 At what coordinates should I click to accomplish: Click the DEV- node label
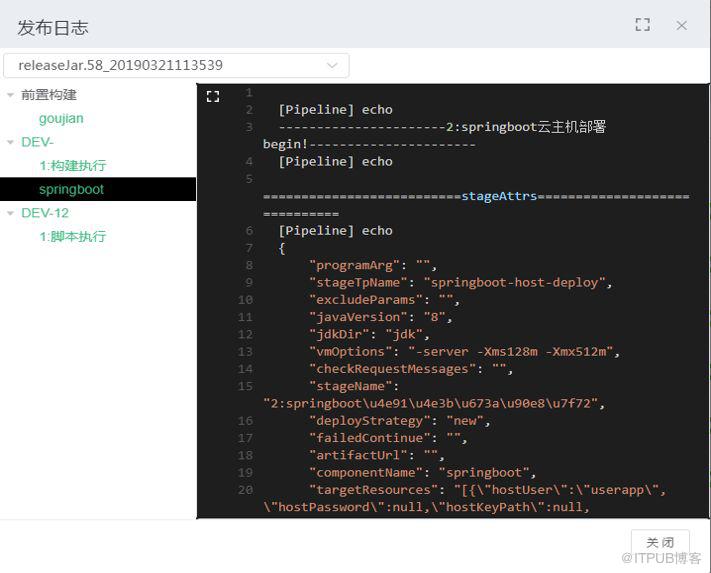point(37,142)
